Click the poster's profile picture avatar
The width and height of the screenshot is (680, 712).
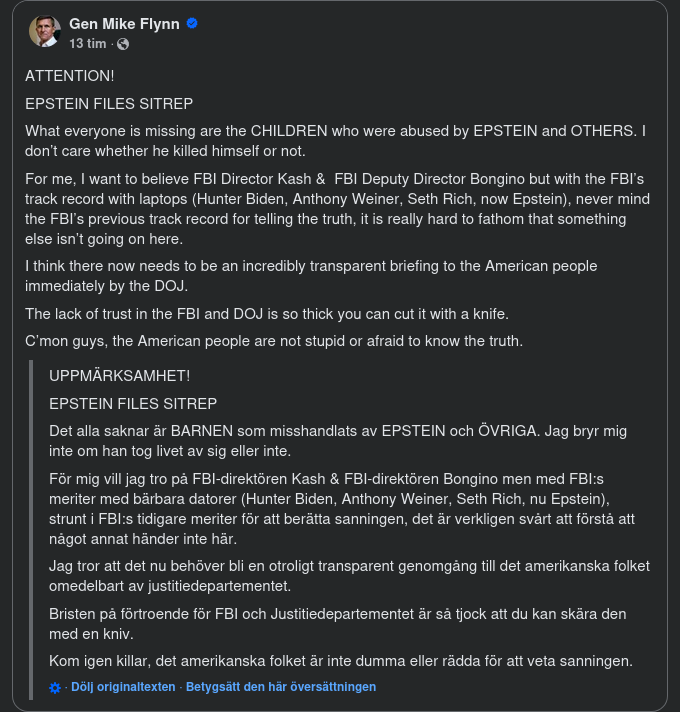(44, 32)
